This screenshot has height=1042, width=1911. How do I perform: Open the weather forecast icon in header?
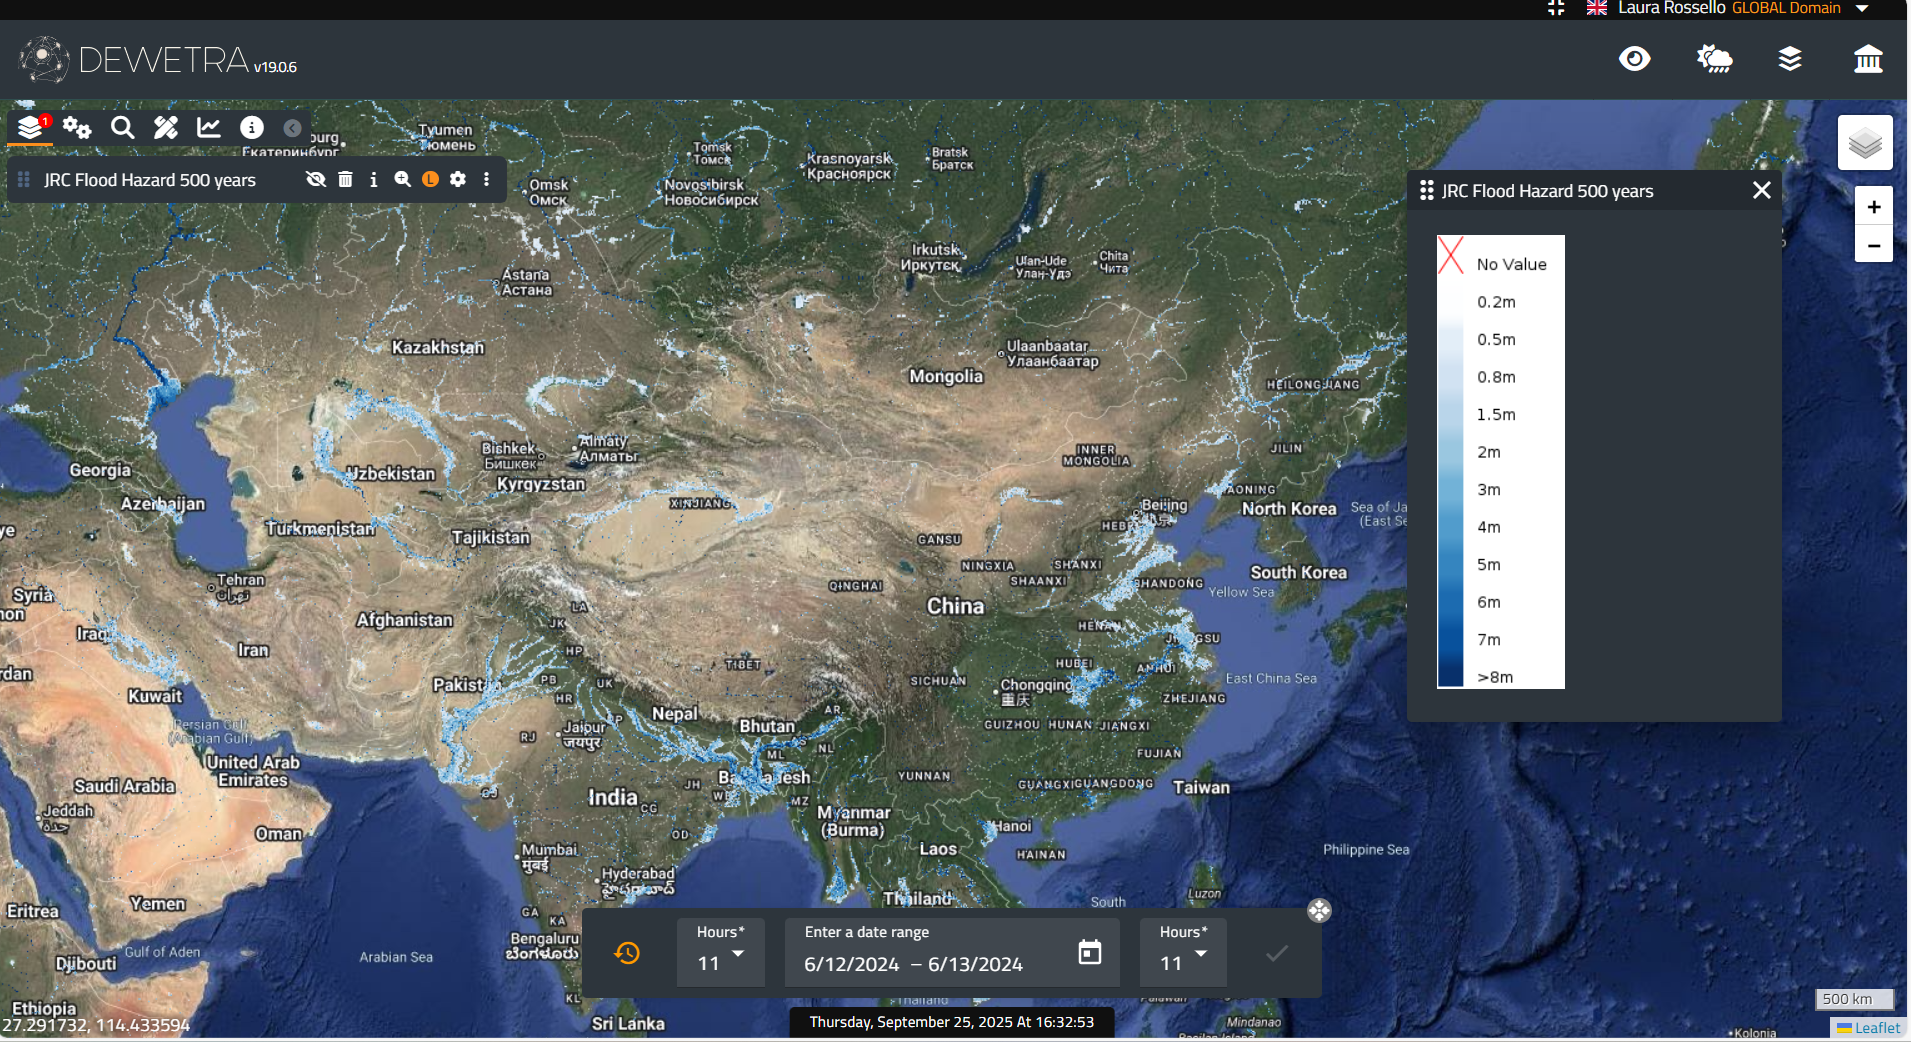1714,59
